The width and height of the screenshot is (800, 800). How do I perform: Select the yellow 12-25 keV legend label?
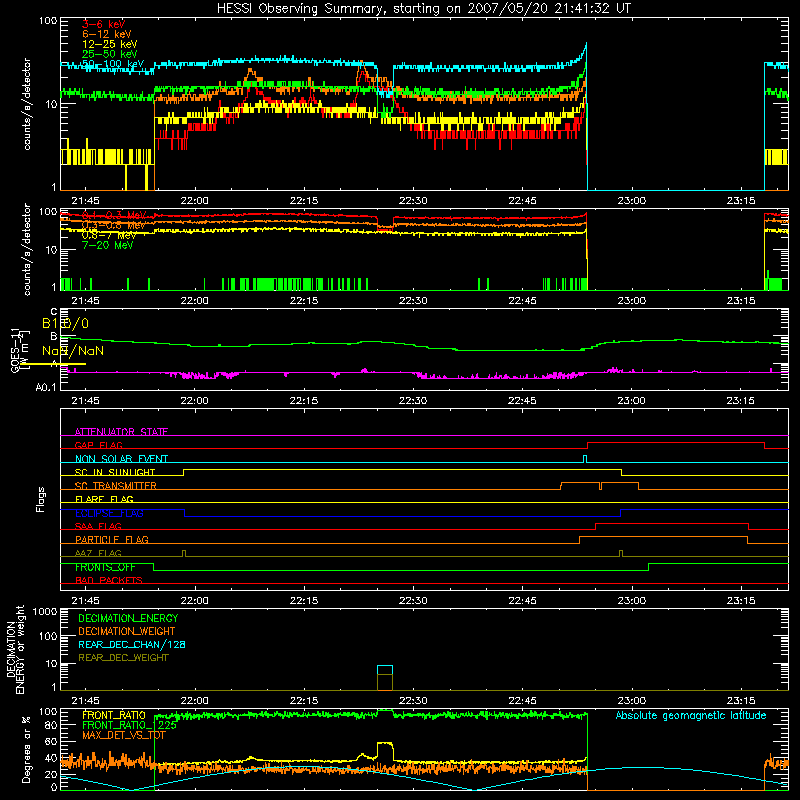click(x=110, y=44)
